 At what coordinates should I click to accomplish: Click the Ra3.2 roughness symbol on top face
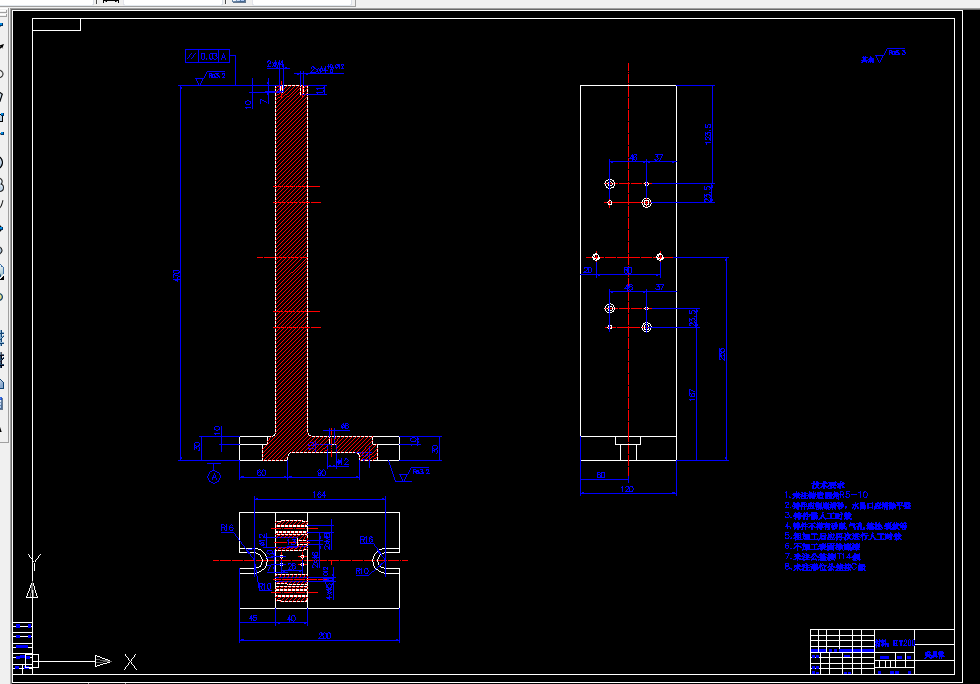pos(211,78)
